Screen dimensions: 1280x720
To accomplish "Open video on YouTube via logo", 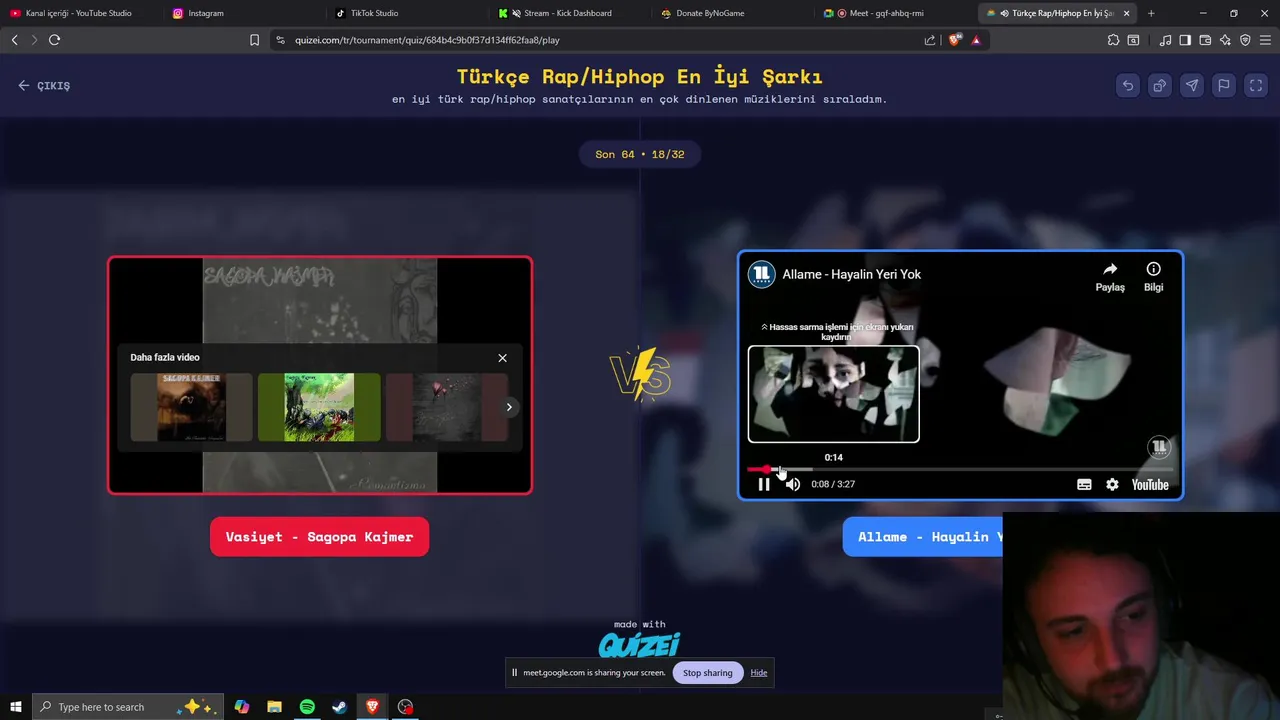I will [x=1150, y=484].
